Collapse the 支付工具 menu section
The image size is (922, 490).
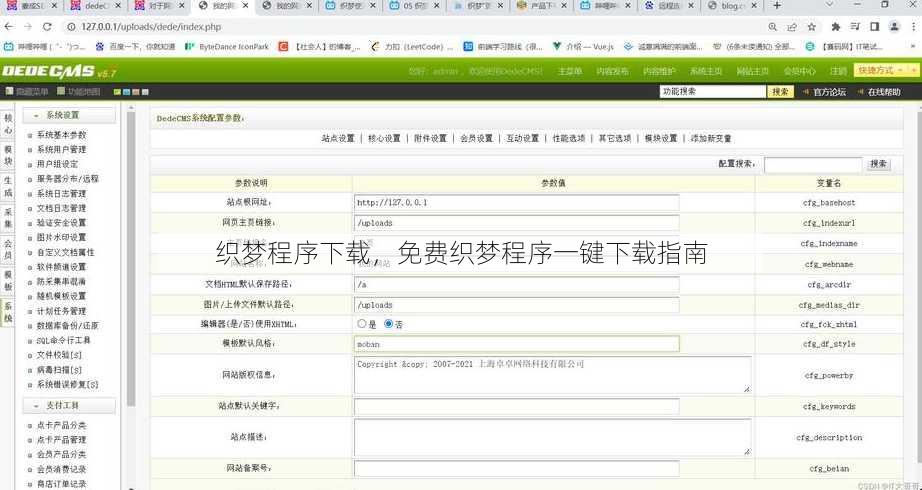point(69,405)
